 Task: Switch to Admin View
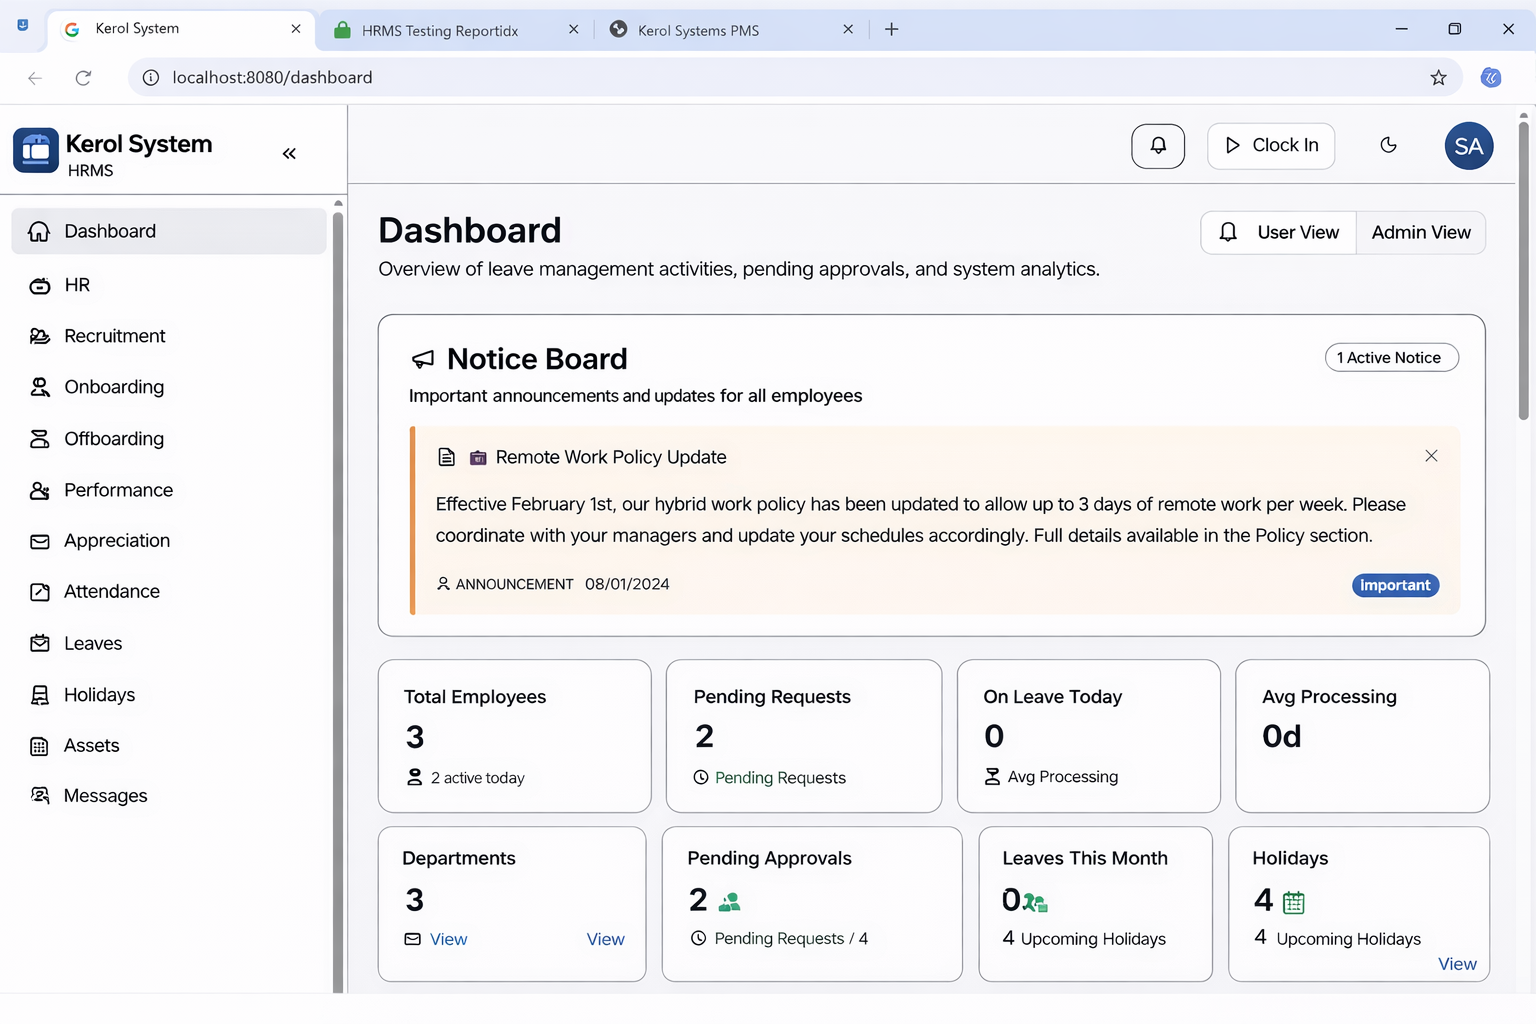click(1420, 233)
